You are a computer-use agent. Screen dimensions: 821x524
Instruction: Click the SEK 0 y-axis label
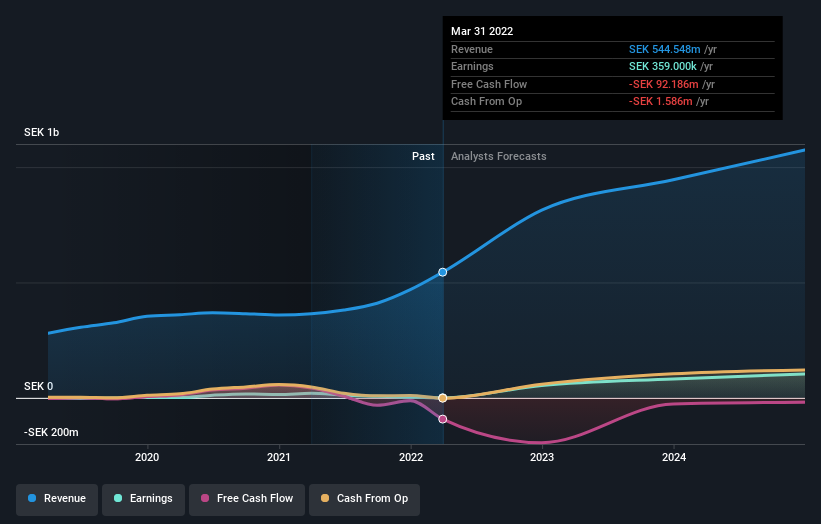[x=38, y=386]
